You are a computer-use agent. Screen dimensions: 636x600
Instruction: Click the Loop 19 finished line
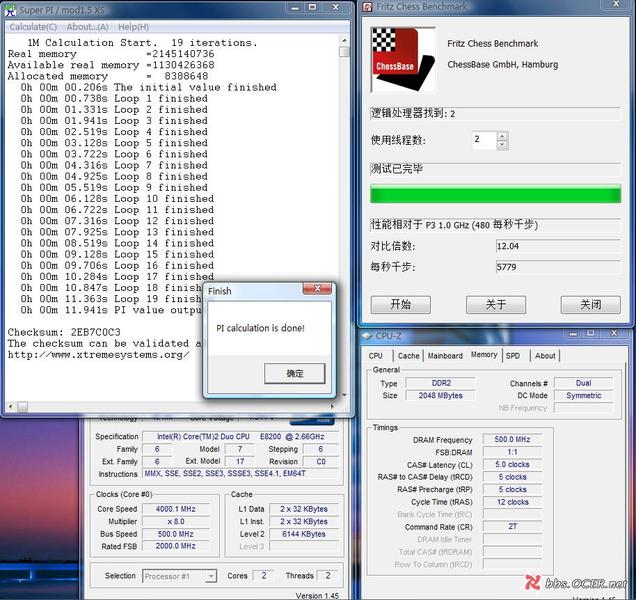pyautogui.click(x=111, y=299)
